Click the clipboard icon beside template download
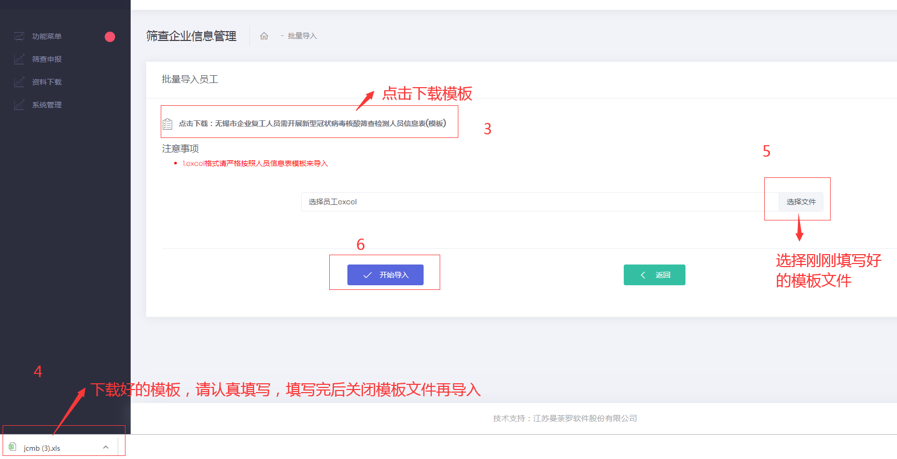 [x=168, y=124]
